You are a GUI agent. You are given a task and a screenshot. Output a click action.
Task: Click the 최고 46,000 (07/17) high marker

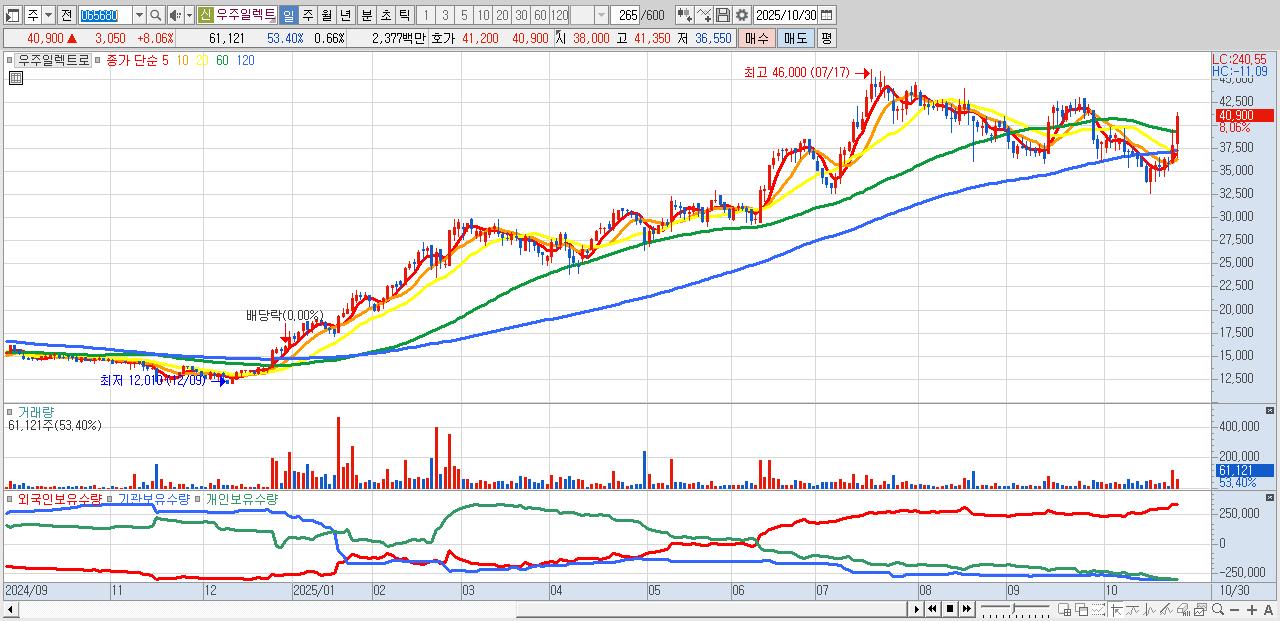click(x=796, y=73)
